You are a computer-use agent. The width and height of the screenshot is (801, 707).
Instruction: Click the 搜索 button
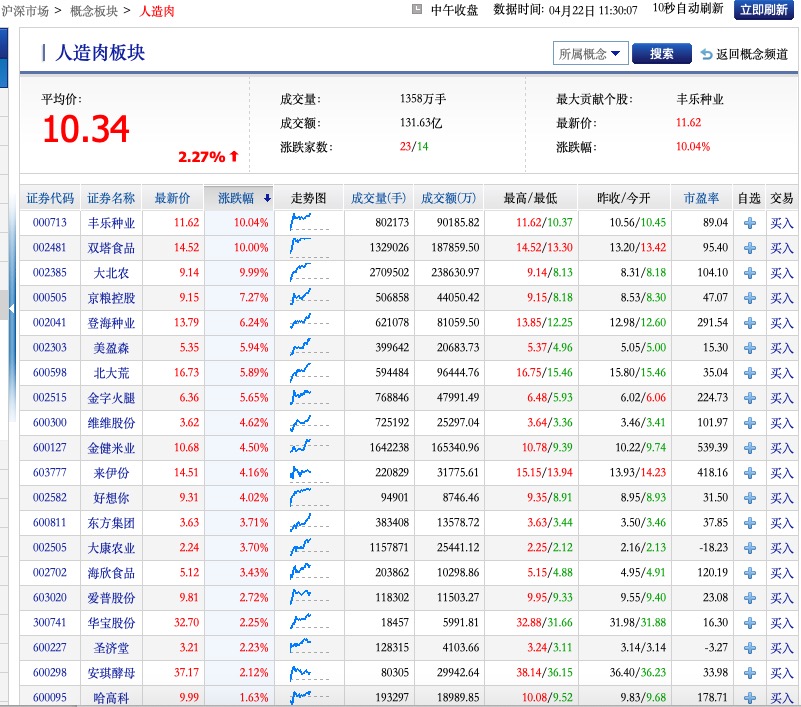(661, 54)
